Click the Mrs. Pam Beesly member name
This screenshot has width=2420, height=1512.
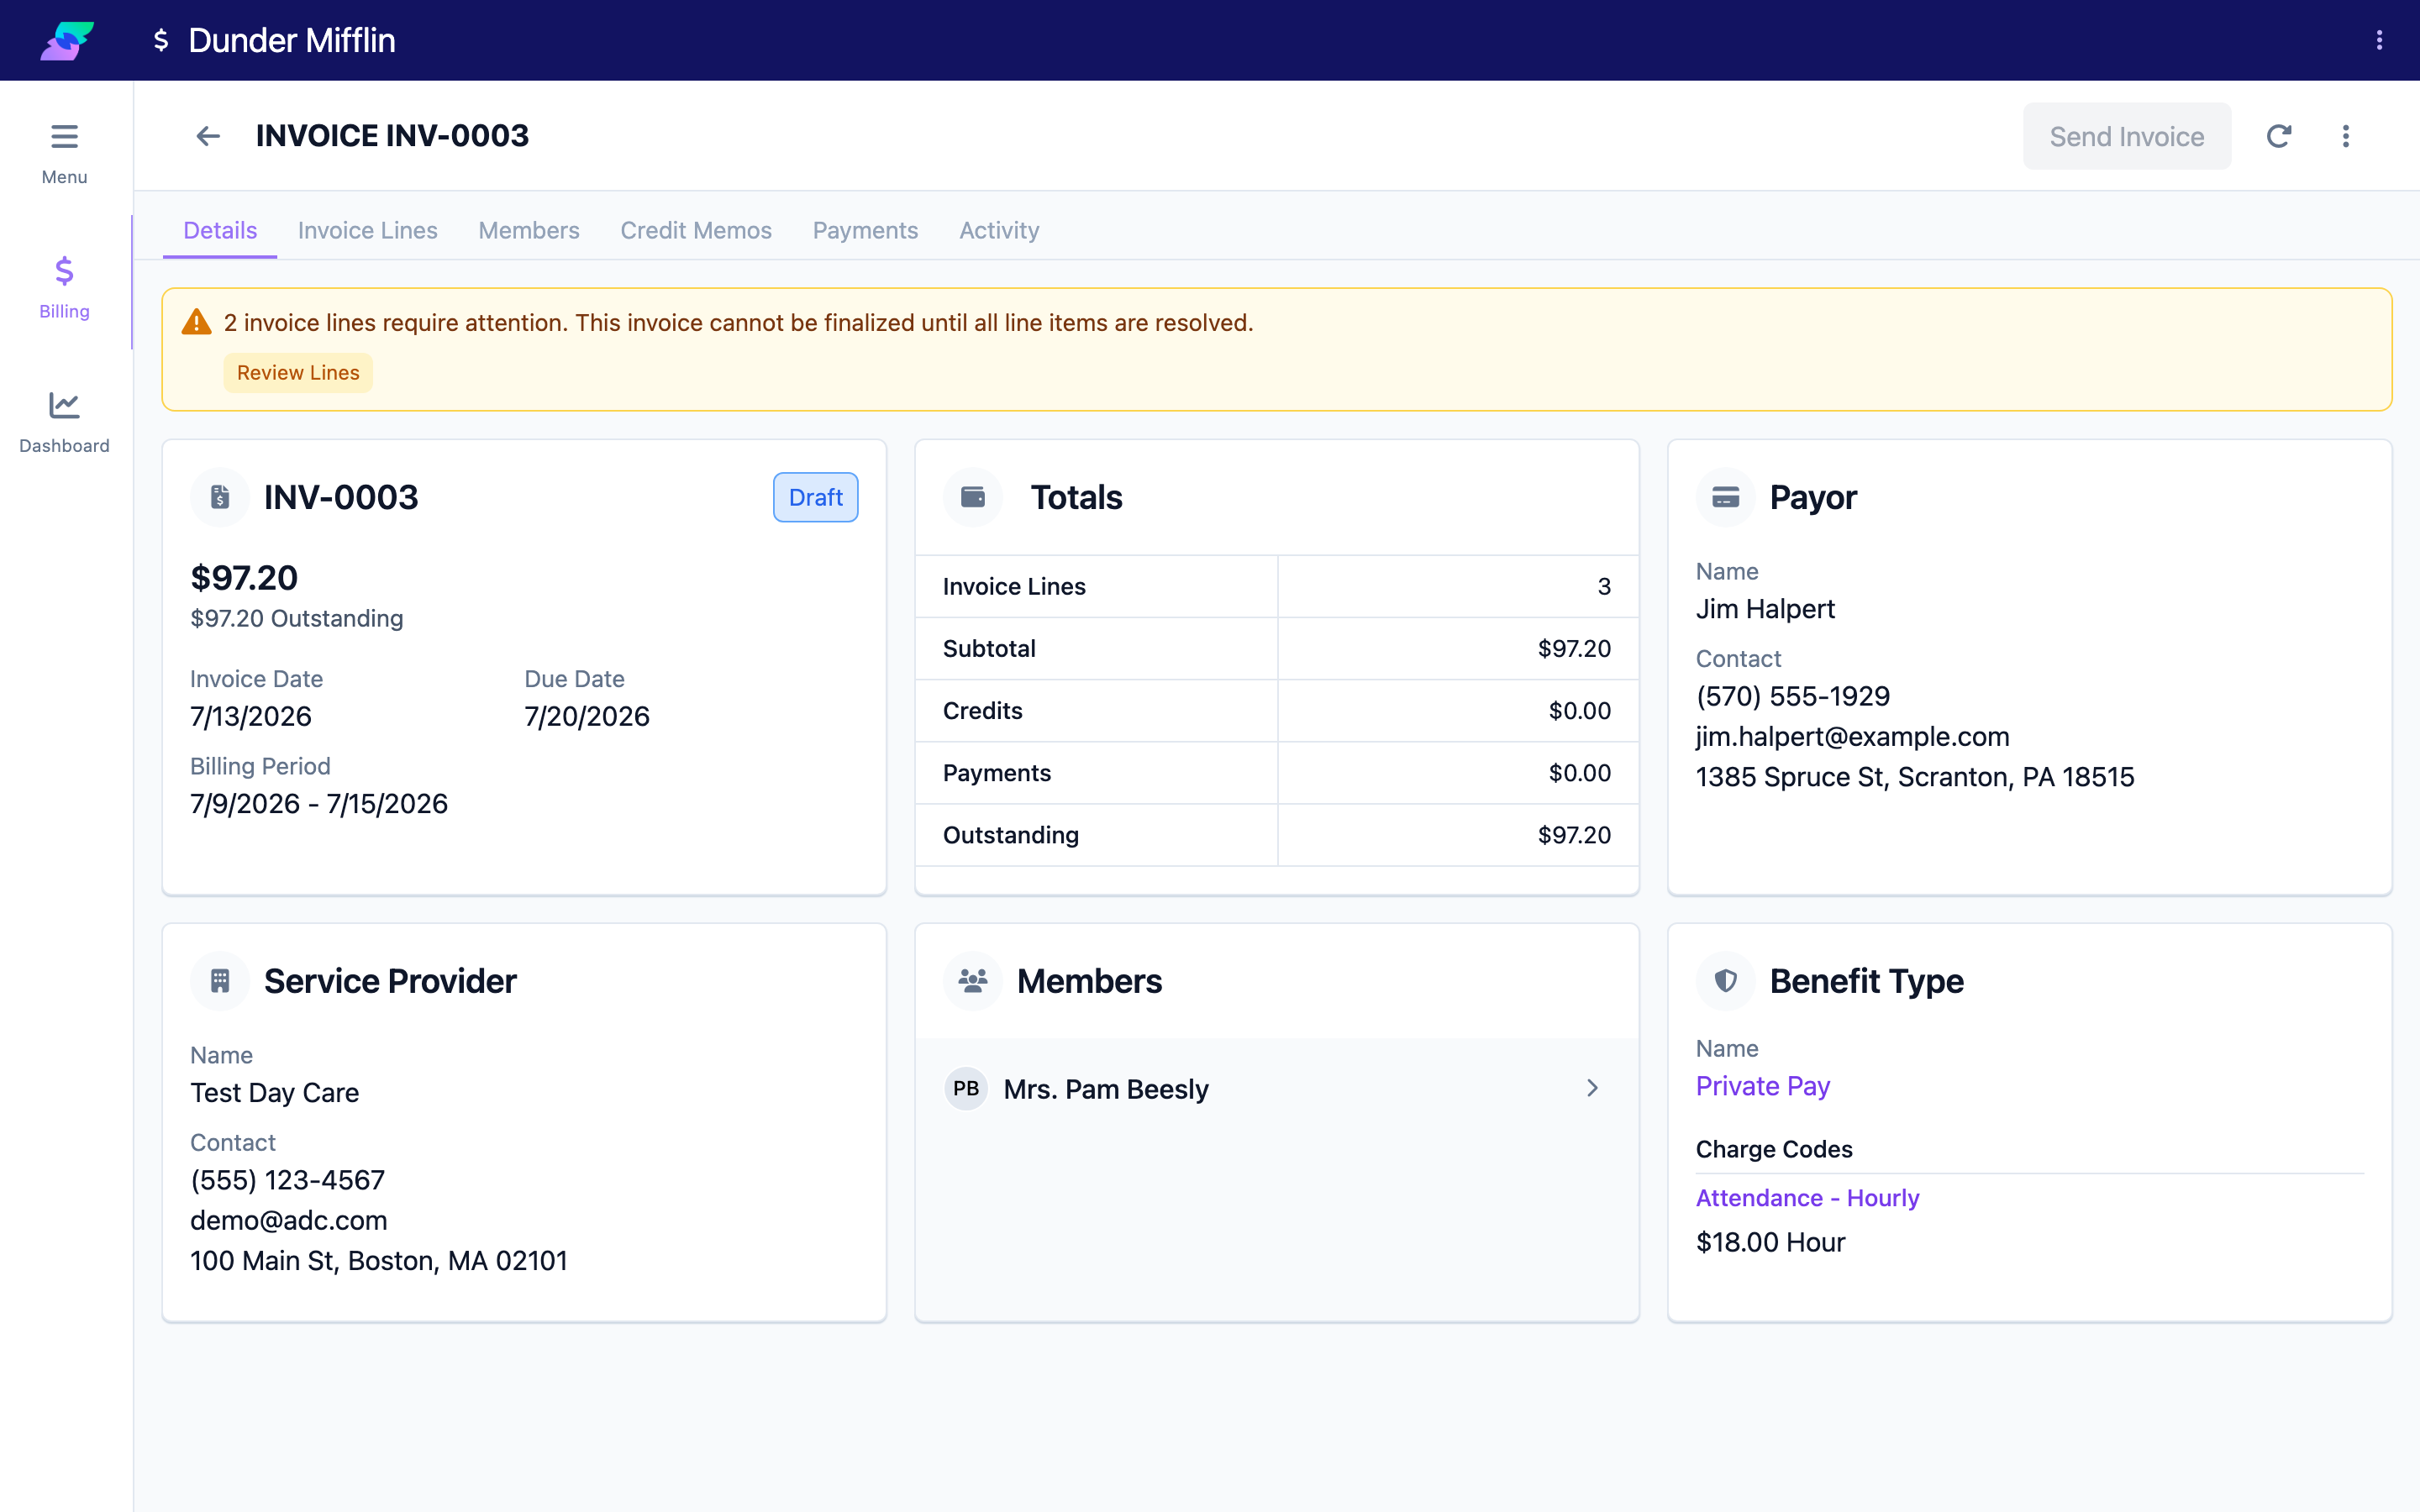[x=1106, y=1089]
